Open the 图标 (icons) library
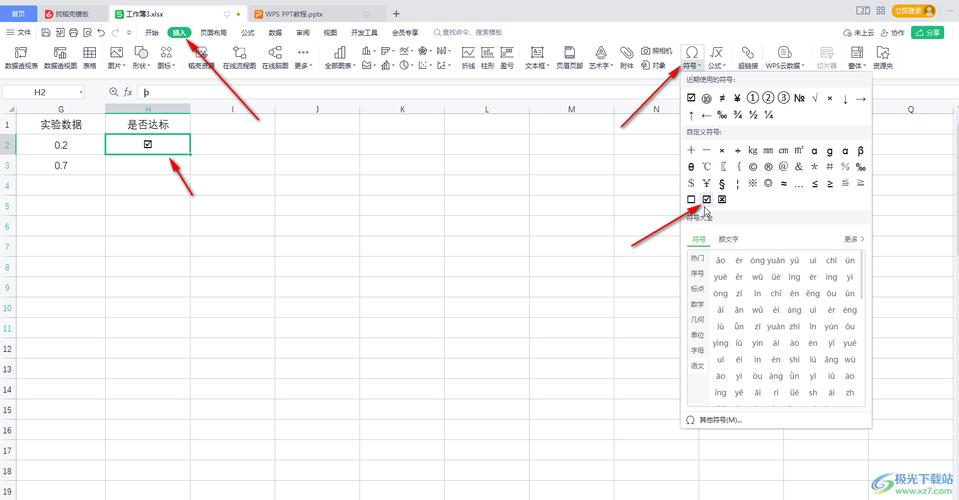 click(166, 57)
